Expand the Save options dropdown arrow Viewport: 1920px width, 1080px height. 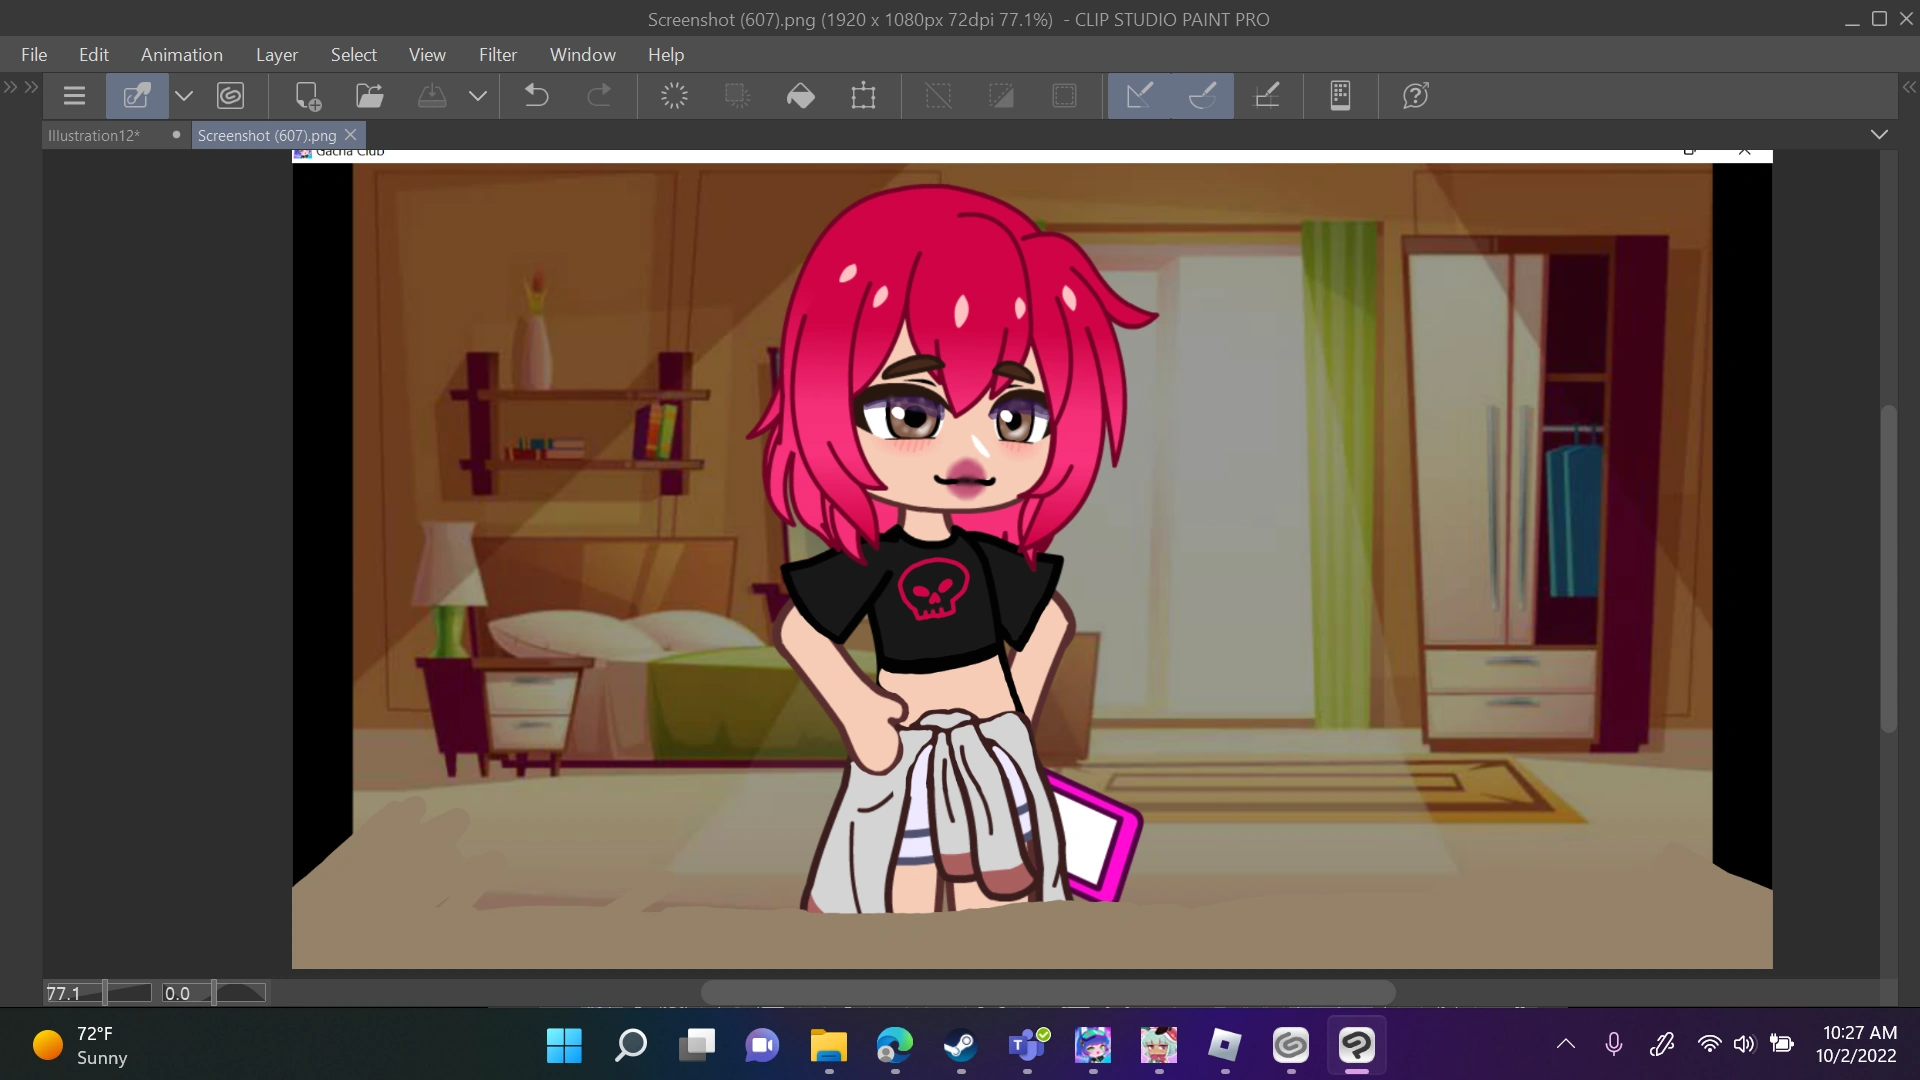pos(478,96)
